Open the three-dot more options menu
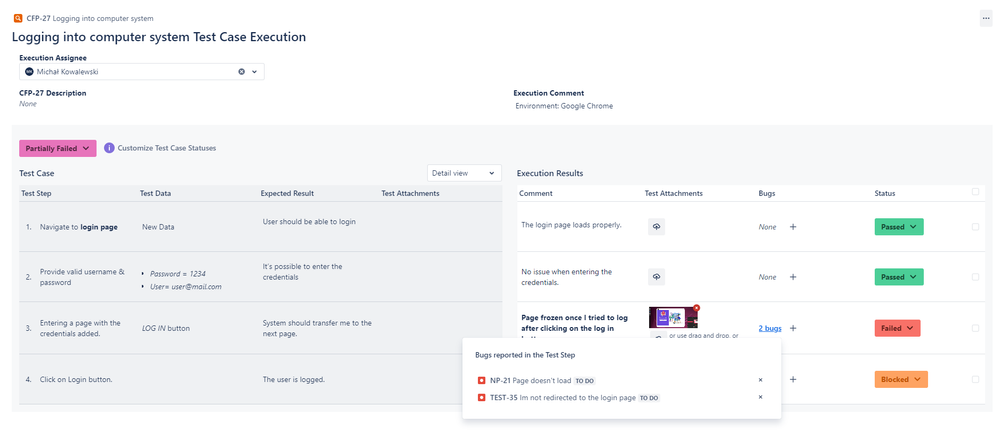This screenshot has width=999, height=436. [x=986, y=18]
